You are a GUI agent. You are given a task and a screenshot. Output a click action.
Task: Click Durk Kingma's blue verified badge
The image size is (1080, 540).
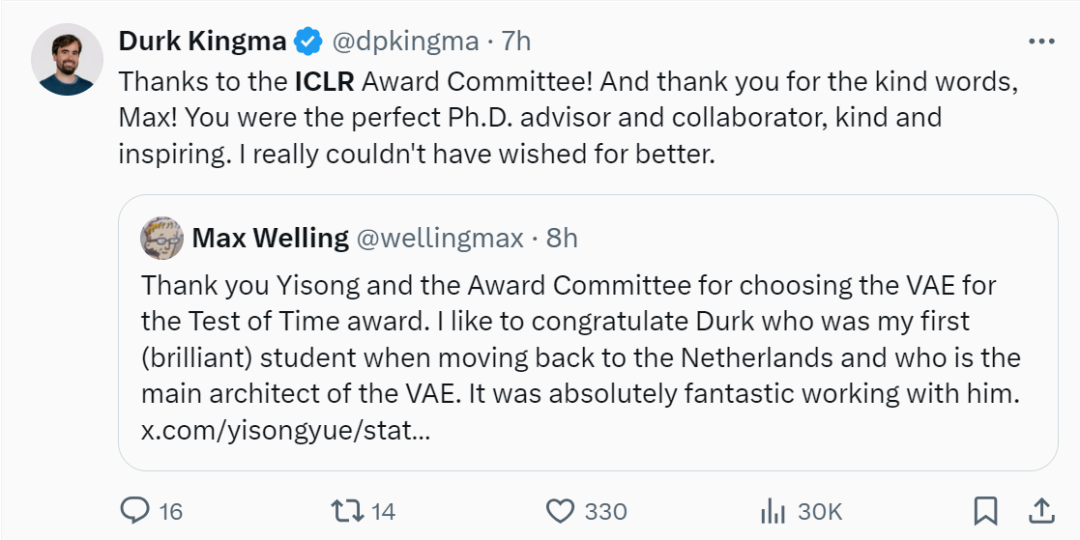pyautogui.click(x=309, y=41)
